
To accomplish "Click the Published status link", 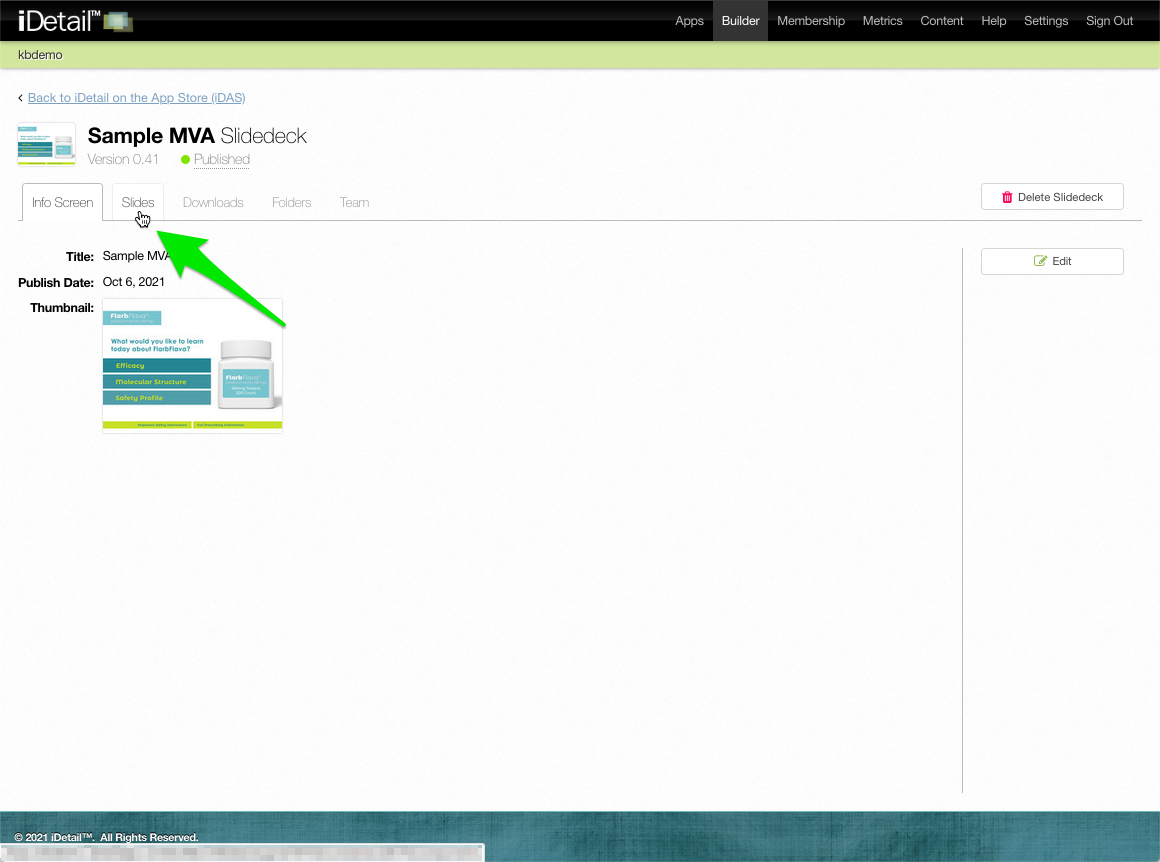I will click(x=222, y=159).
